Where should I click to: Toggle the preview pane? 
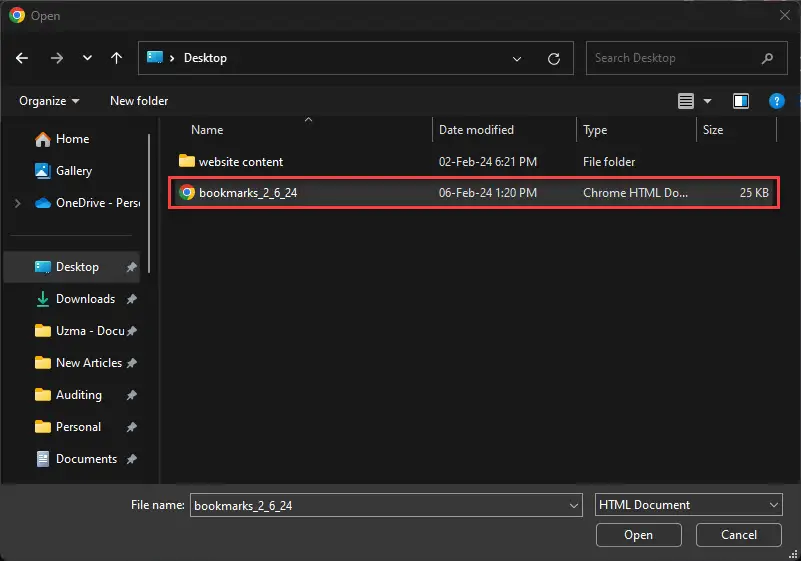pos(741,101)
